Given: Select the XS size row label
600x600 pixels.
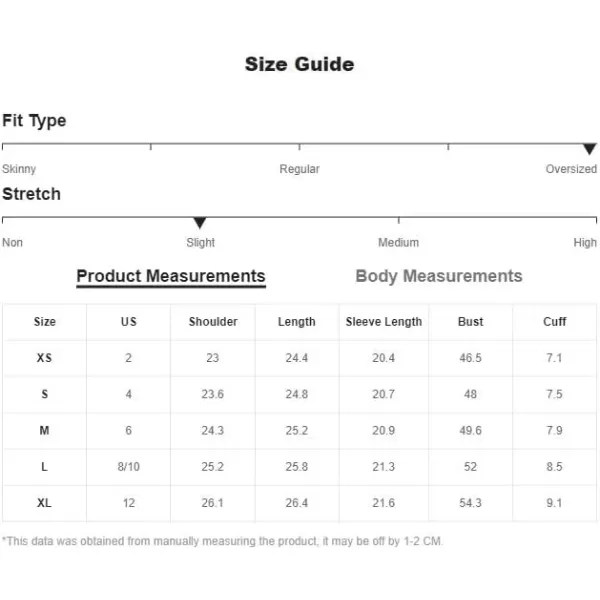Looking at the screenshot, I should point(44,358).
